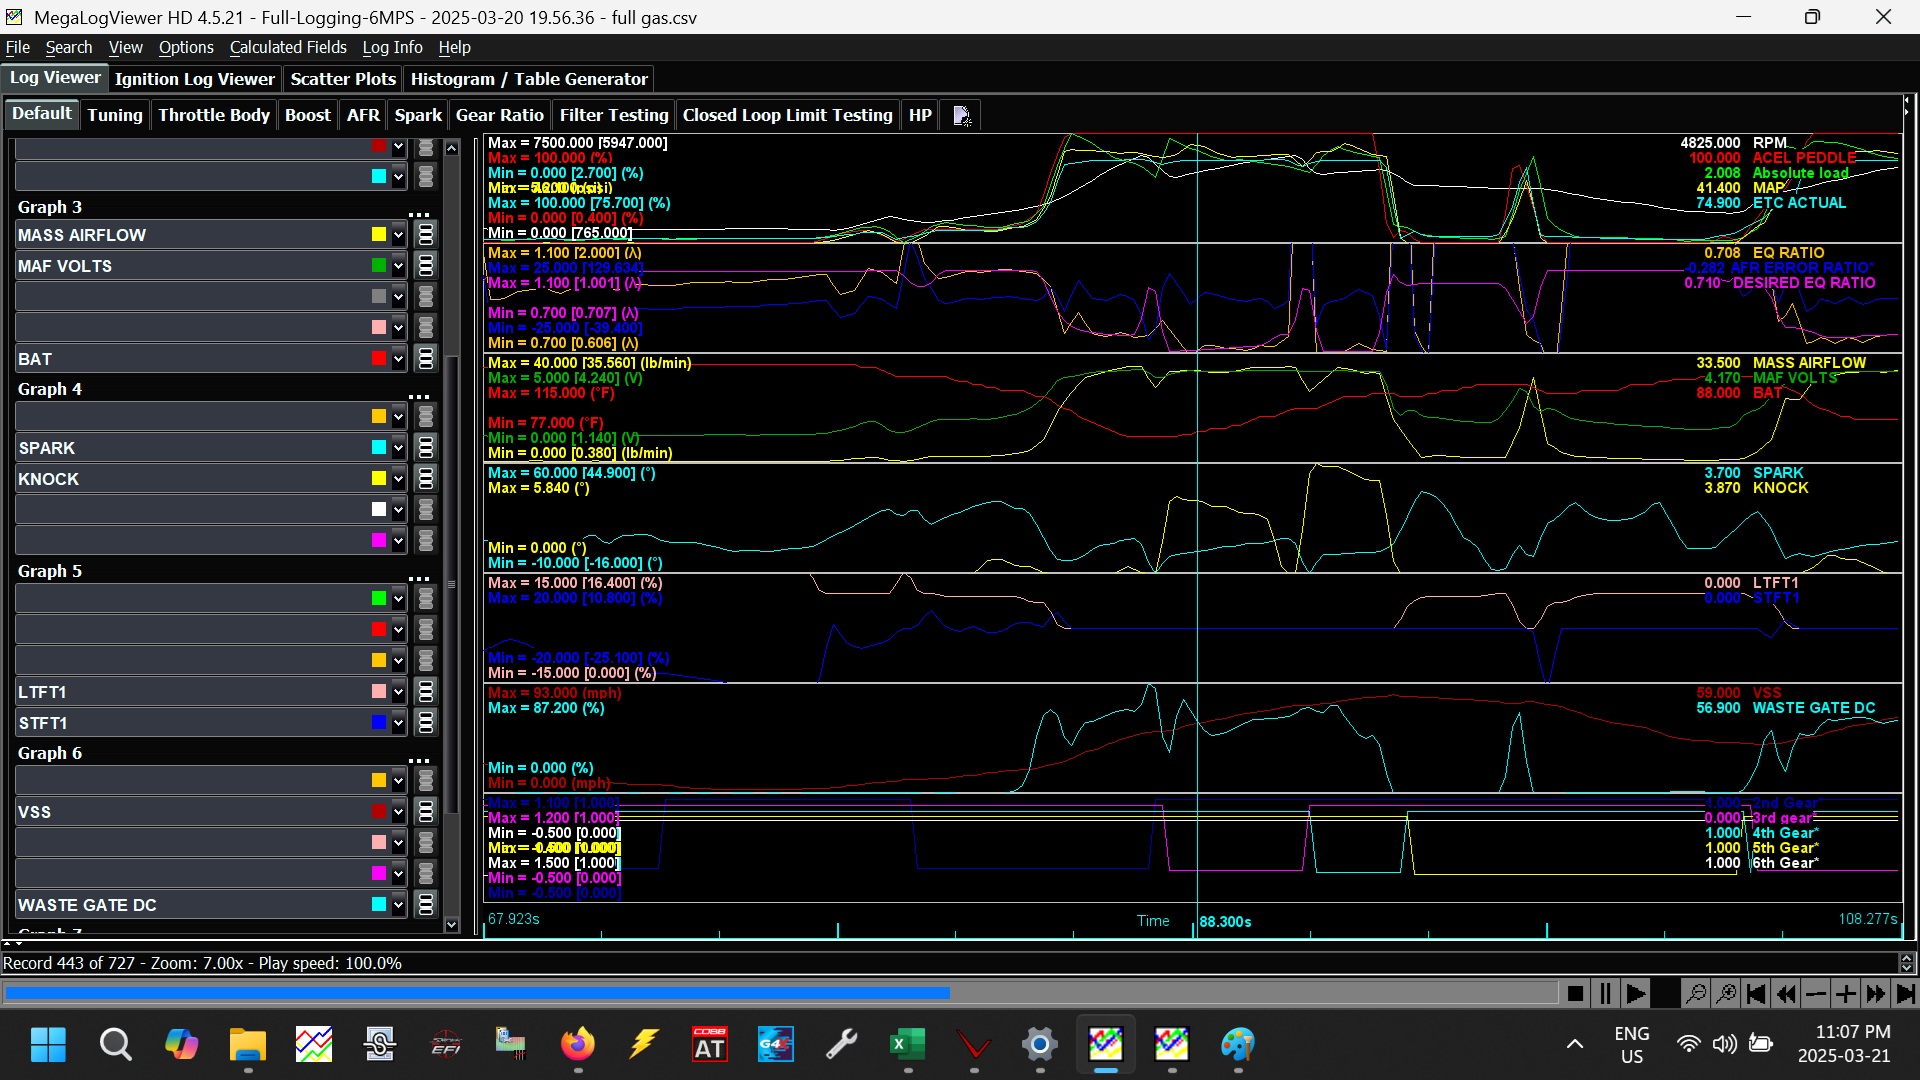The width and height of the screenshot is (1920, 1080).
Task: Click the Stop playback button
Action: point(1575,994)
